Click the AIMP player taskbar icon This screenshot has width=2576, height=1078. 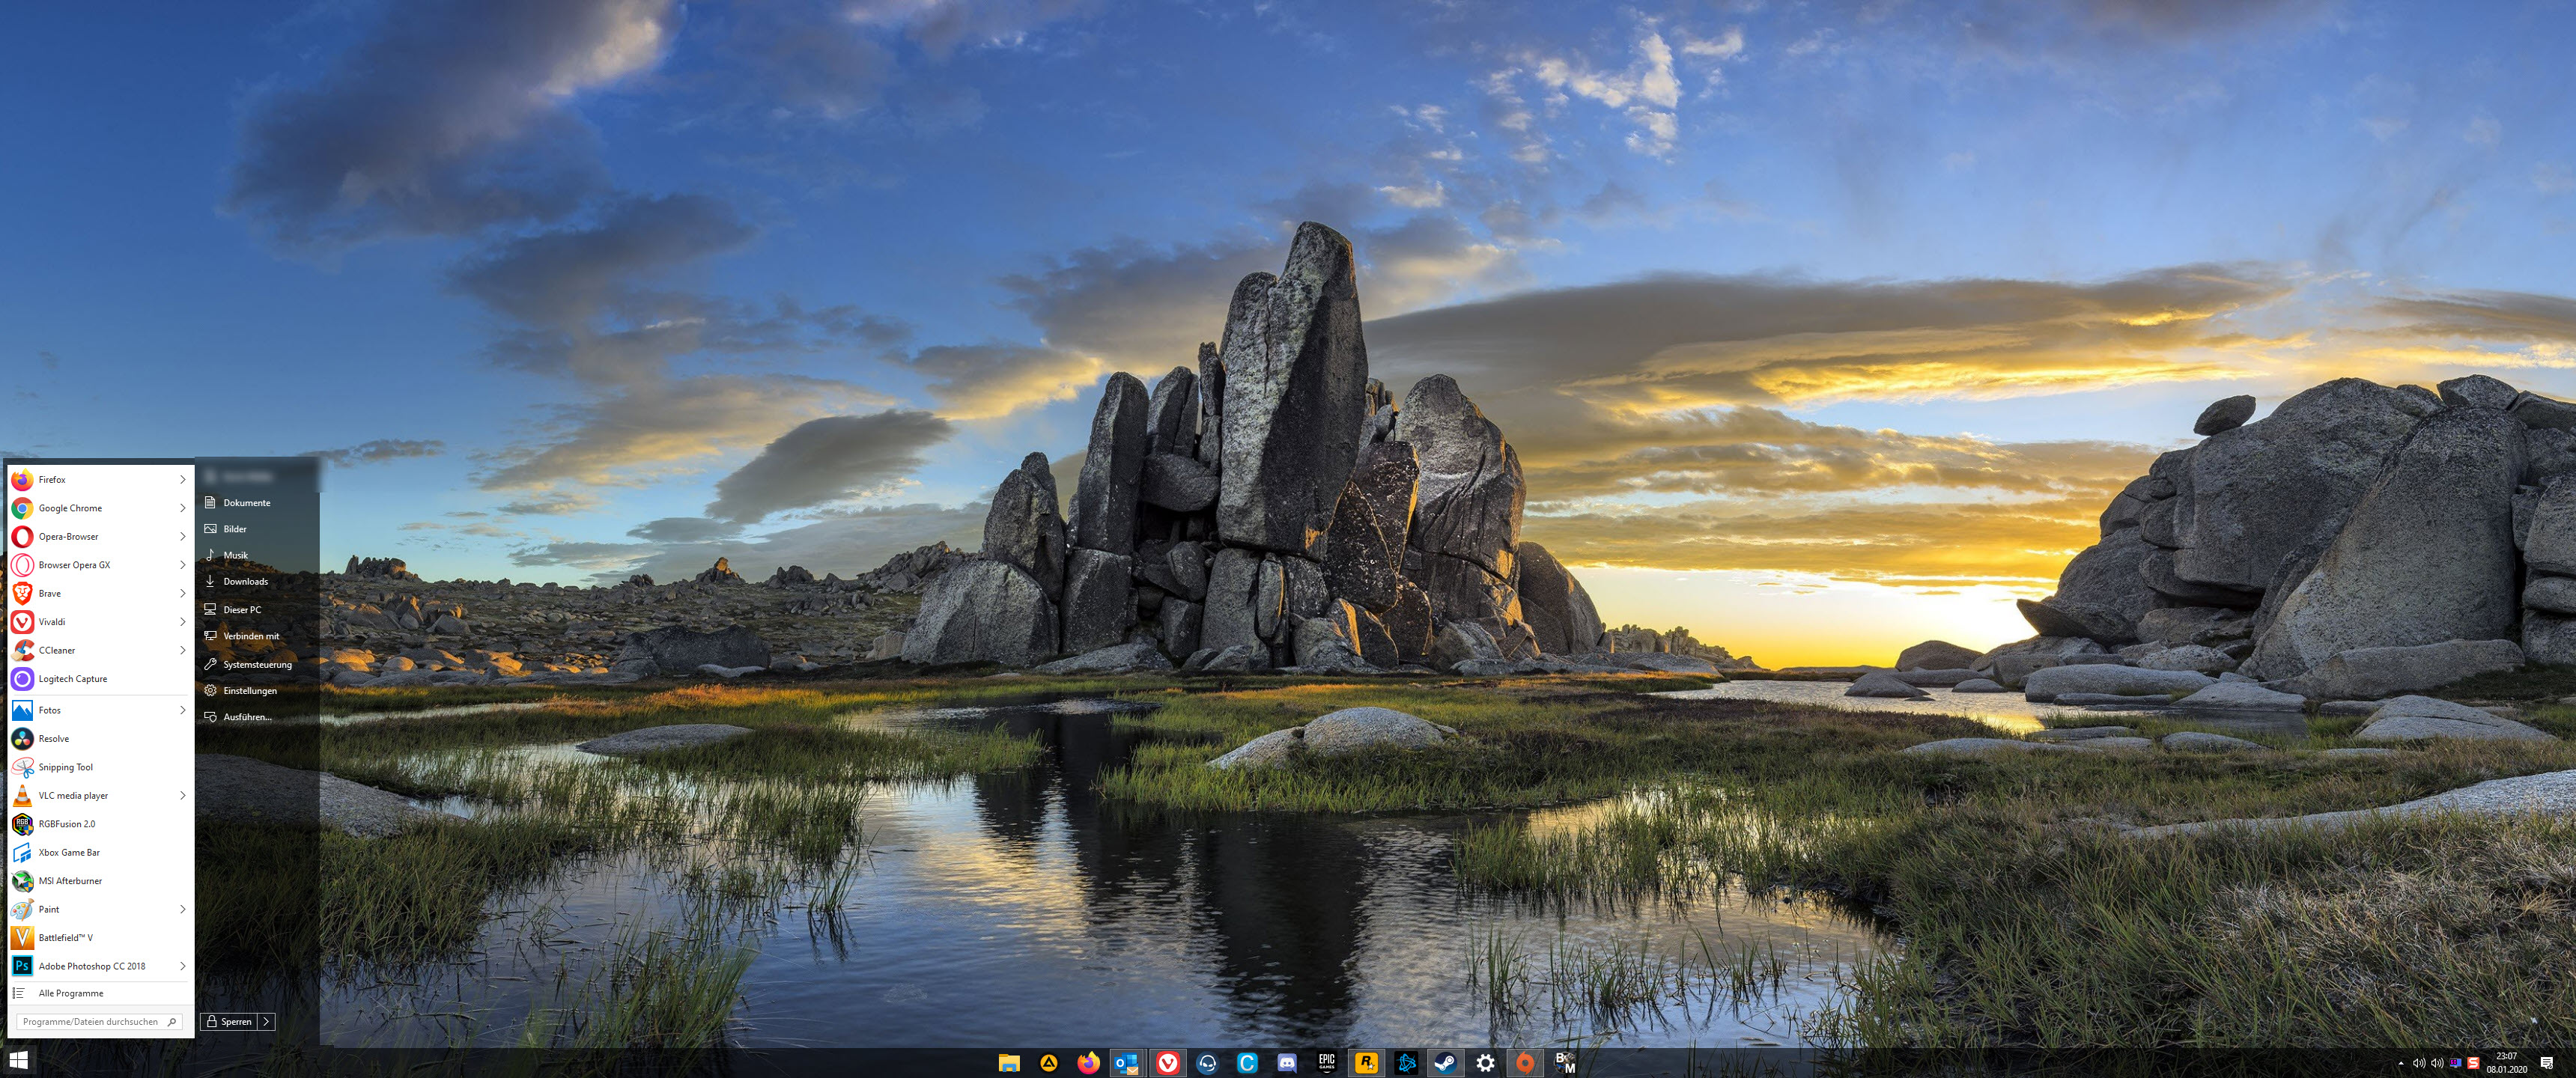1048,1063
